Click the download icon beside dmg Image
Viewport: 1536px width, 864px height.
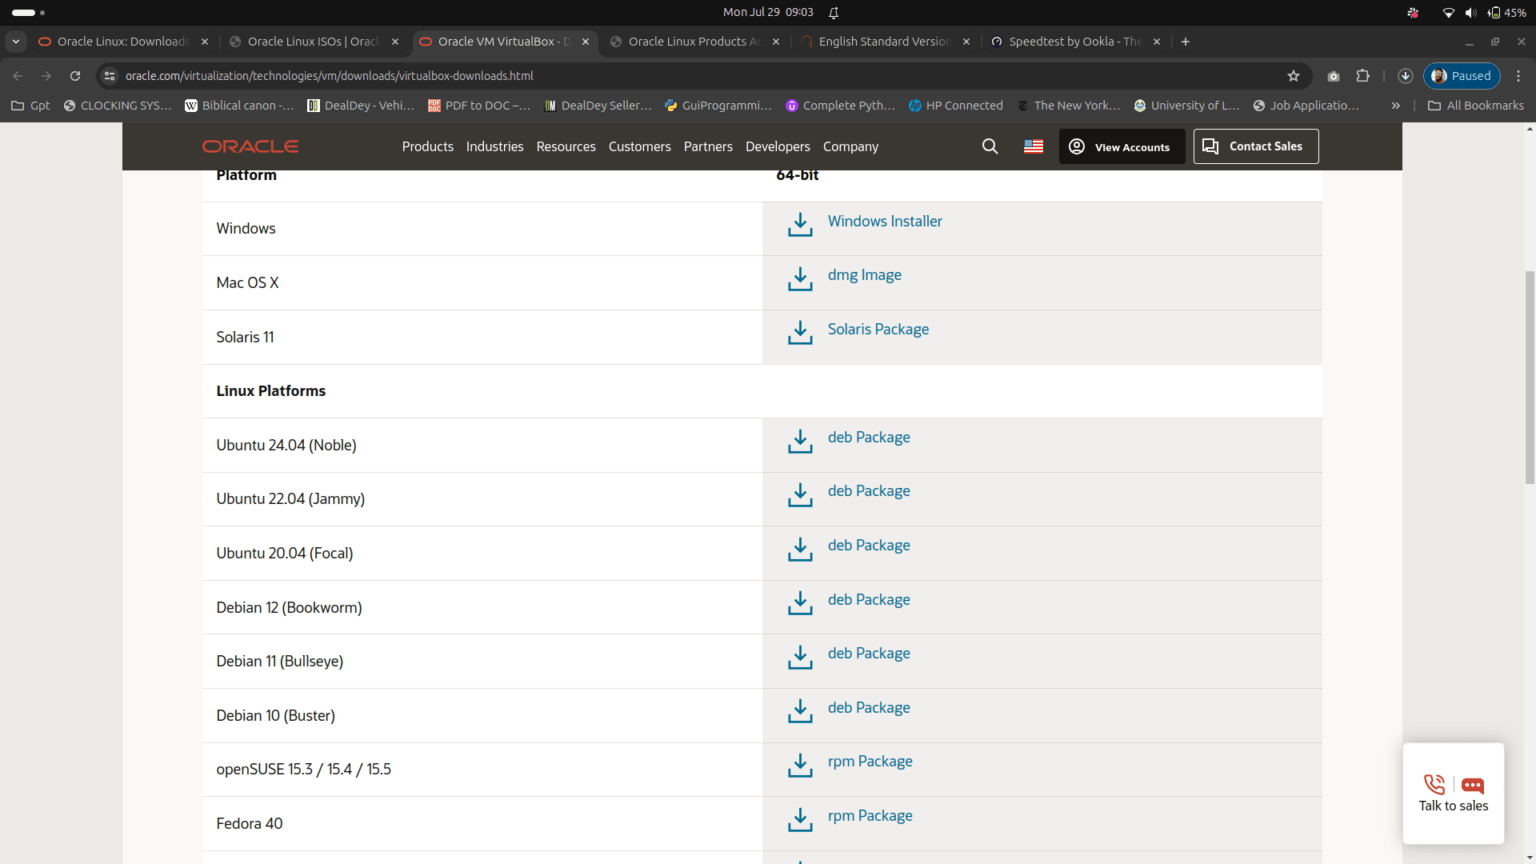pos(800,278)
